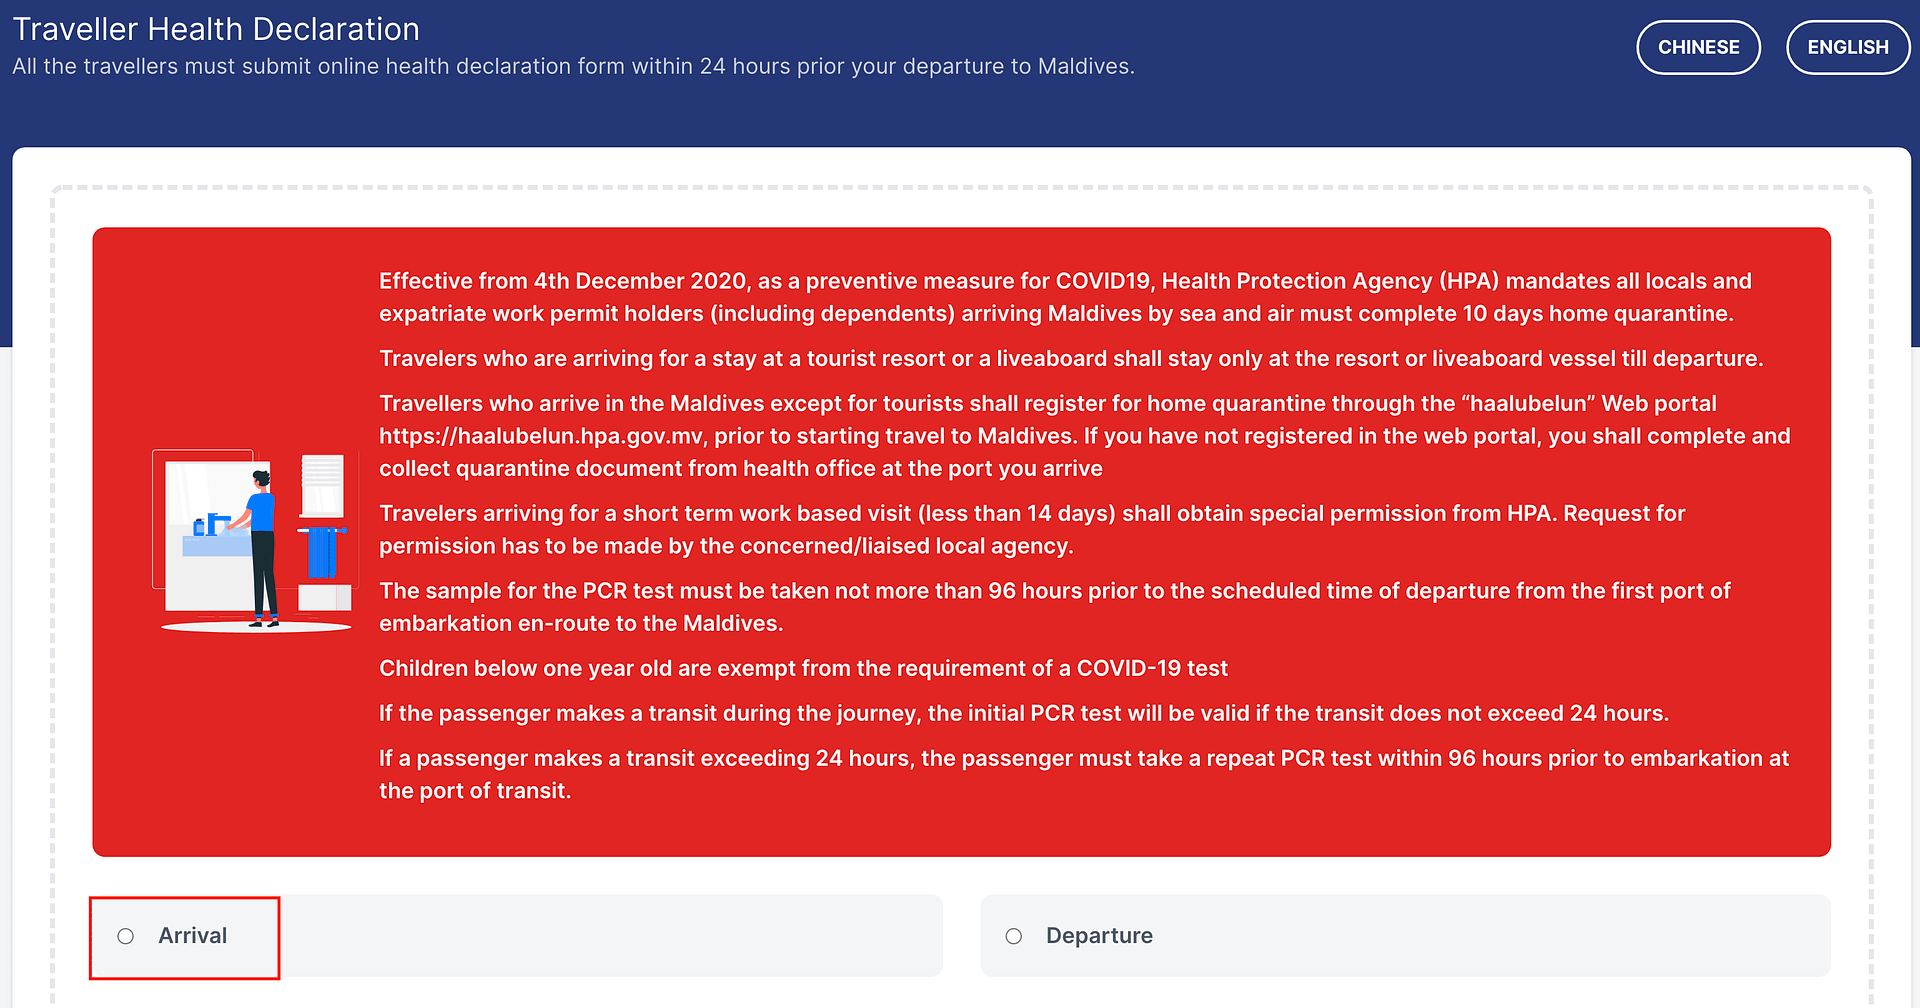
Task: Click the wall paper dispenser in illustration
Action: coord(322,484)
